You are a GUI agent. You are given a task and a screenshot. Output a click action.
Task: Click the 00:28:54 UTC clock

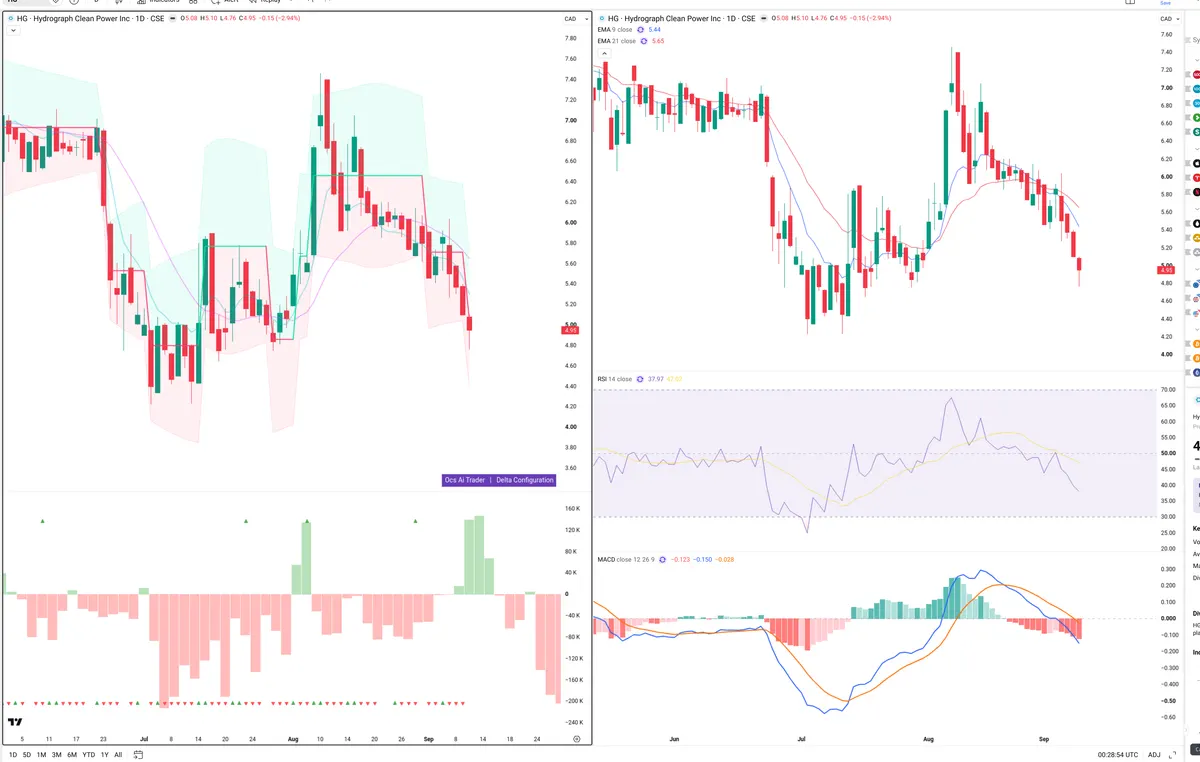[x=1116, y=755]
